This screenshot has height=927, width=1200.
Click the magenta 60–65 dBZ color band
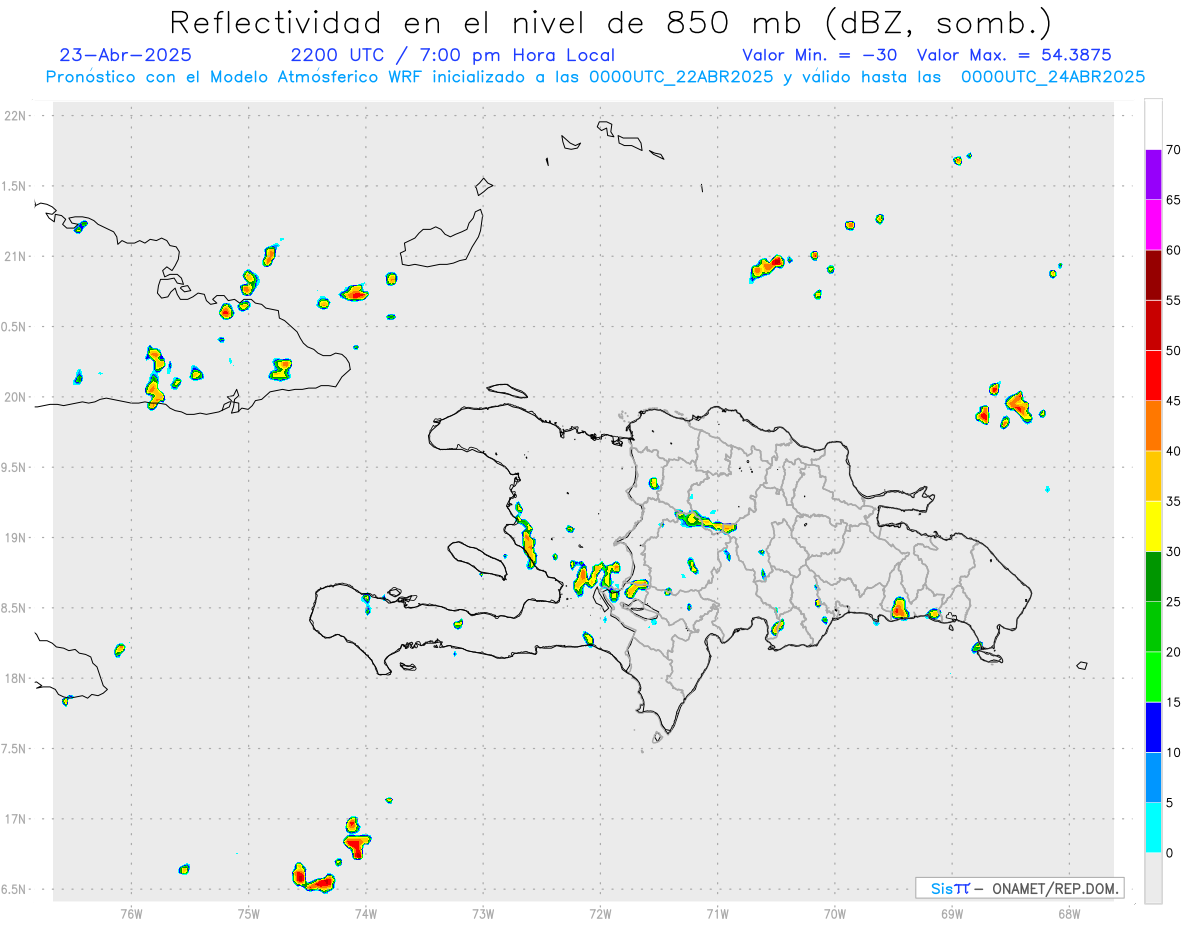pos(1153,225)
